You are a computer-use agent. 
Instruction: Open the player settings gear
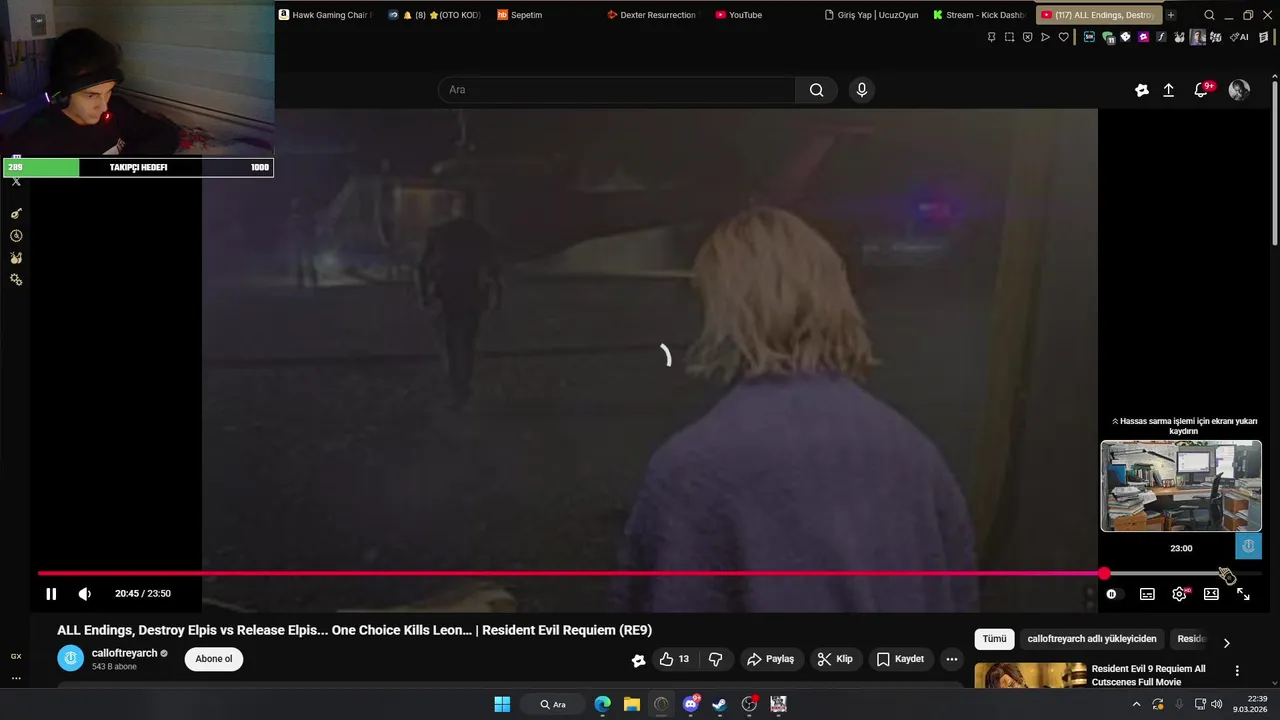(x=1179, y=594)
